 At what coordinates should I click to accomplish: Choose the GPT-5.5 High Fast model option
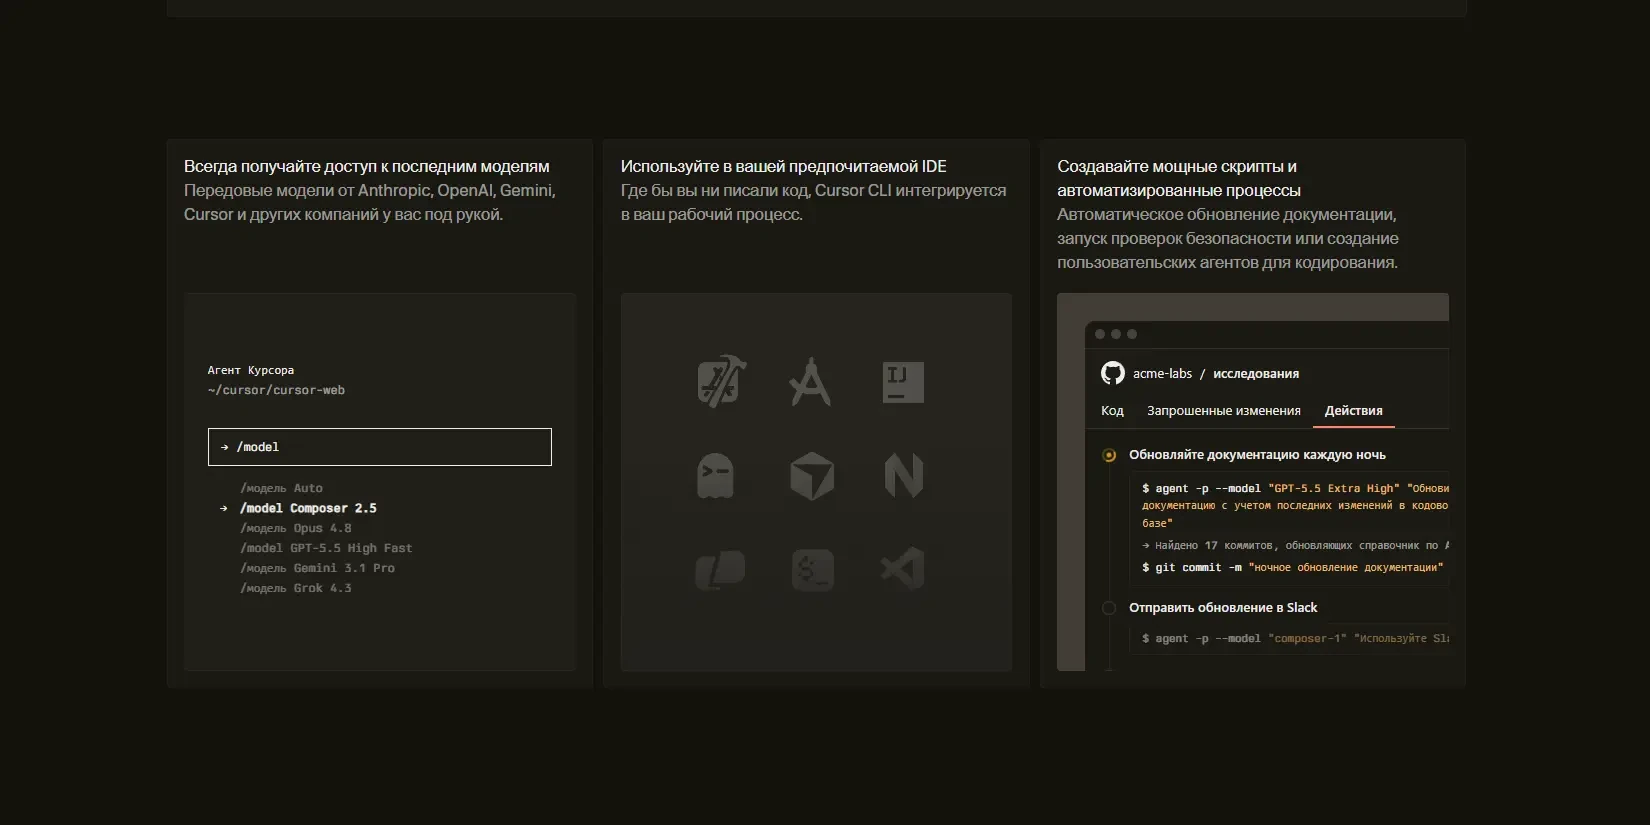(x=326, y=548)
